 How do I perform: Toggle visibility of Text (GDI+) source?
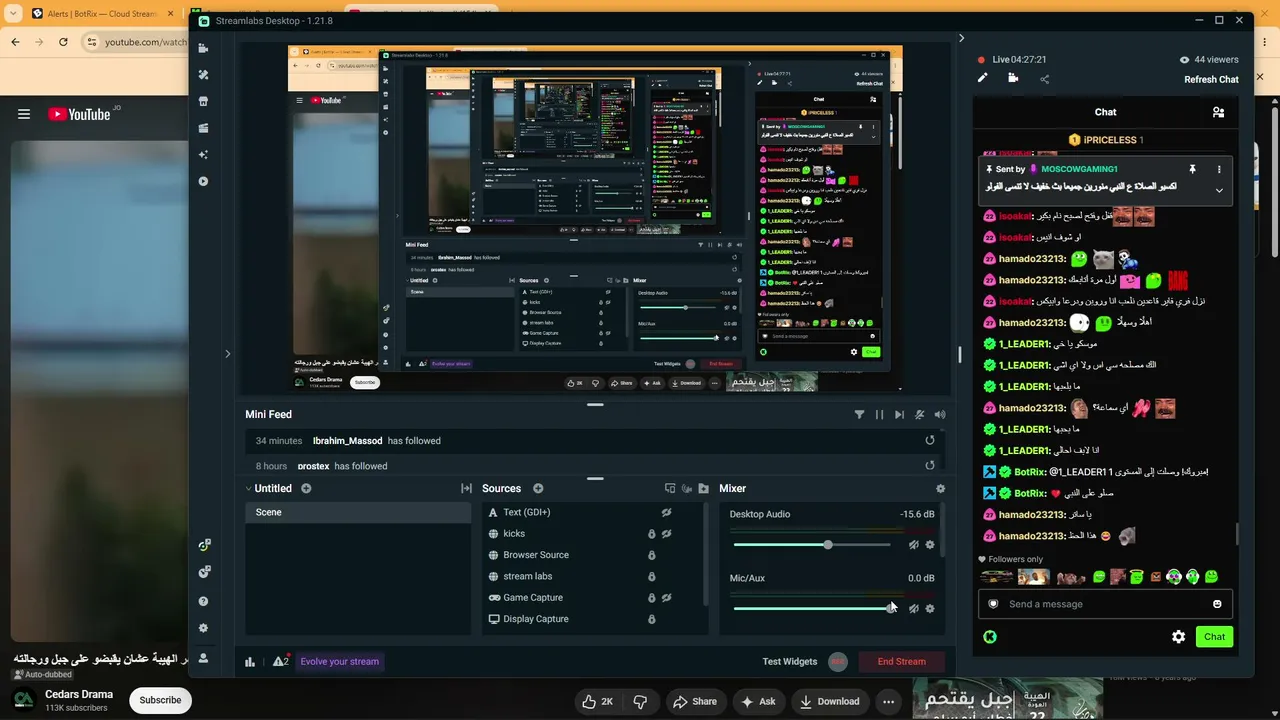666,512
